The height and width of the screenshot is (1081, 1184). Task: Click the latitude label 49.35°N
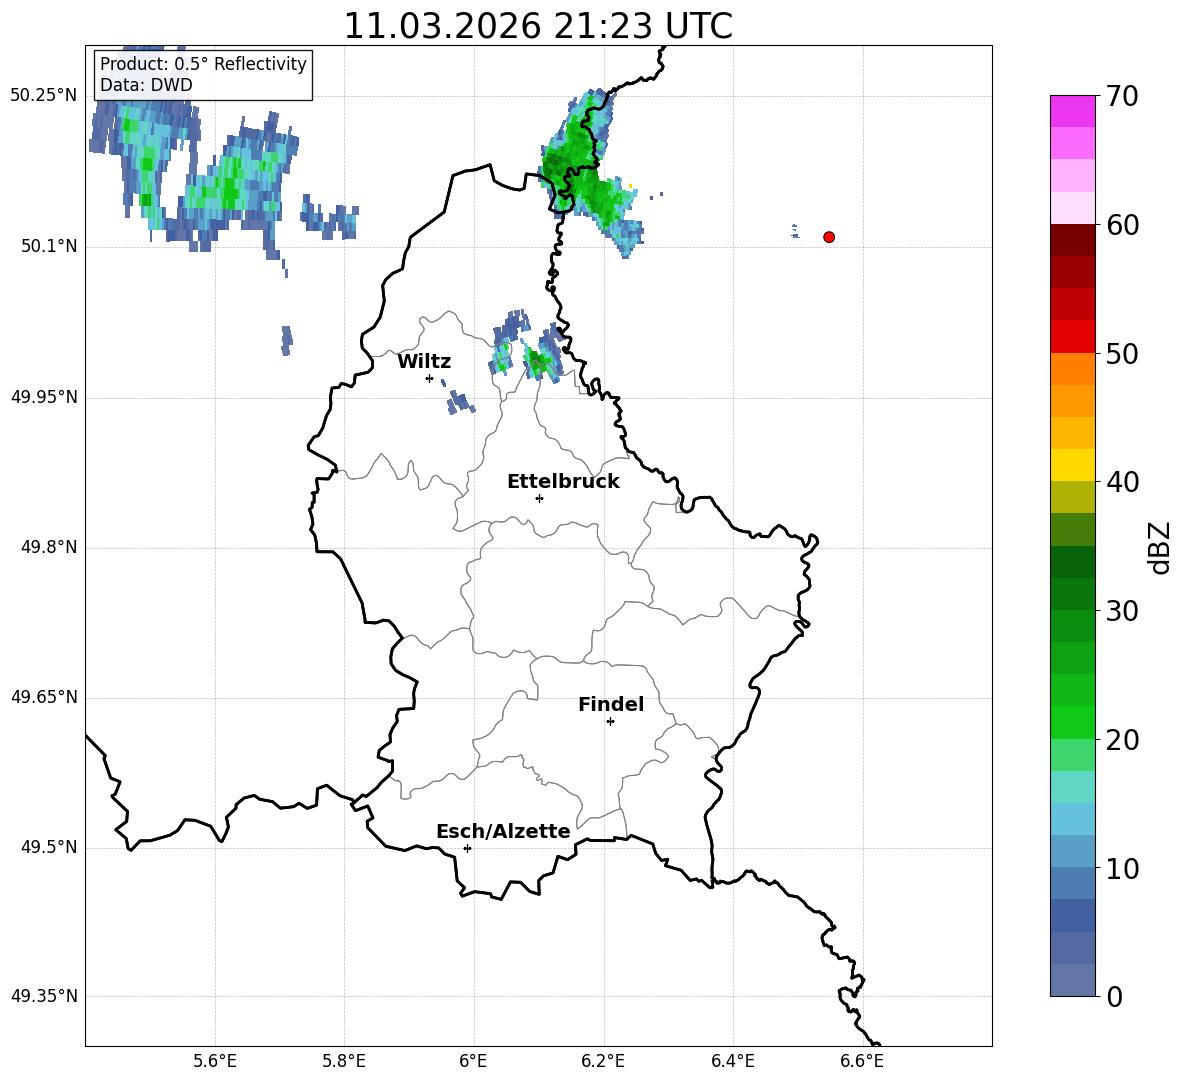[x=44, y=996]
